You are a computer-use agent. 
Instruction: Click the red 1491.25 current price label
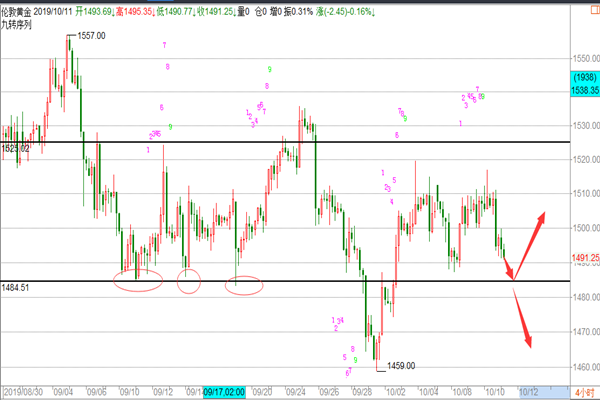584,258
